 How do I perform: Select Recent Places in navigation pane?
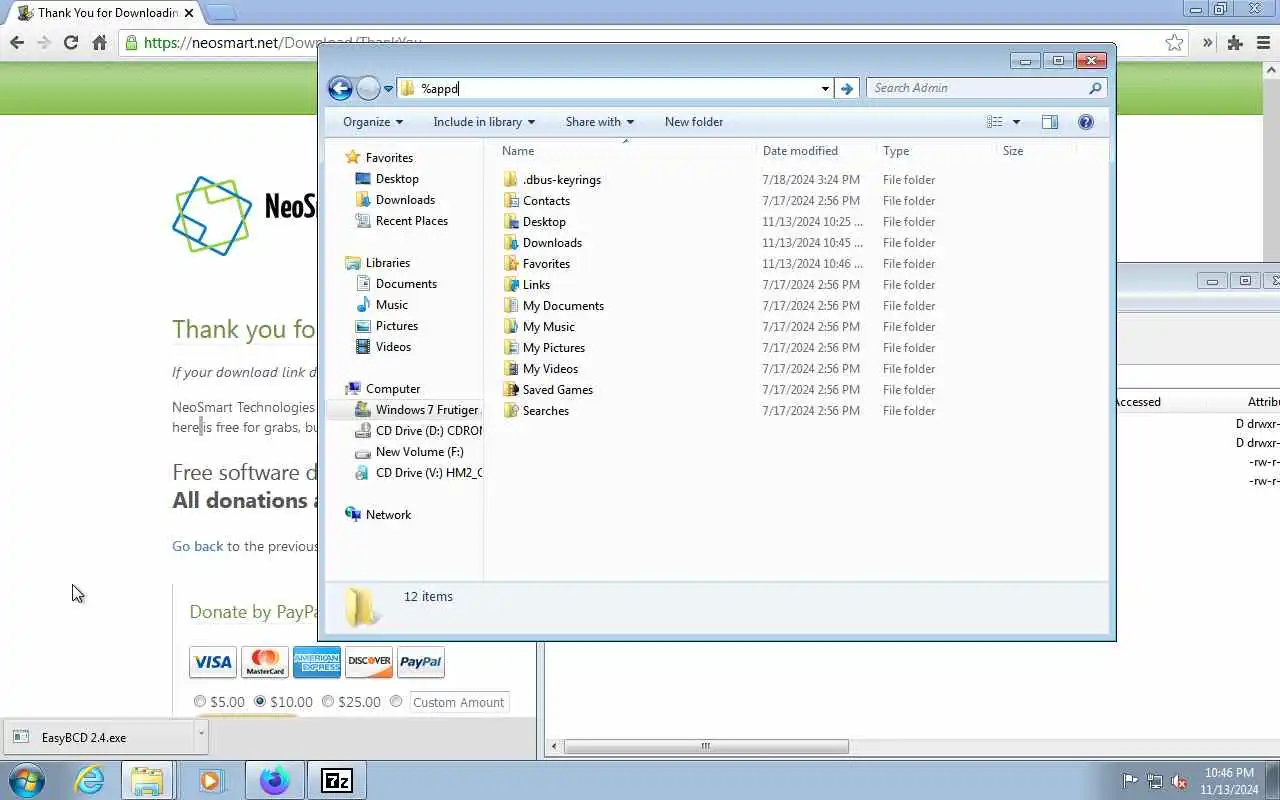point(411,221)
